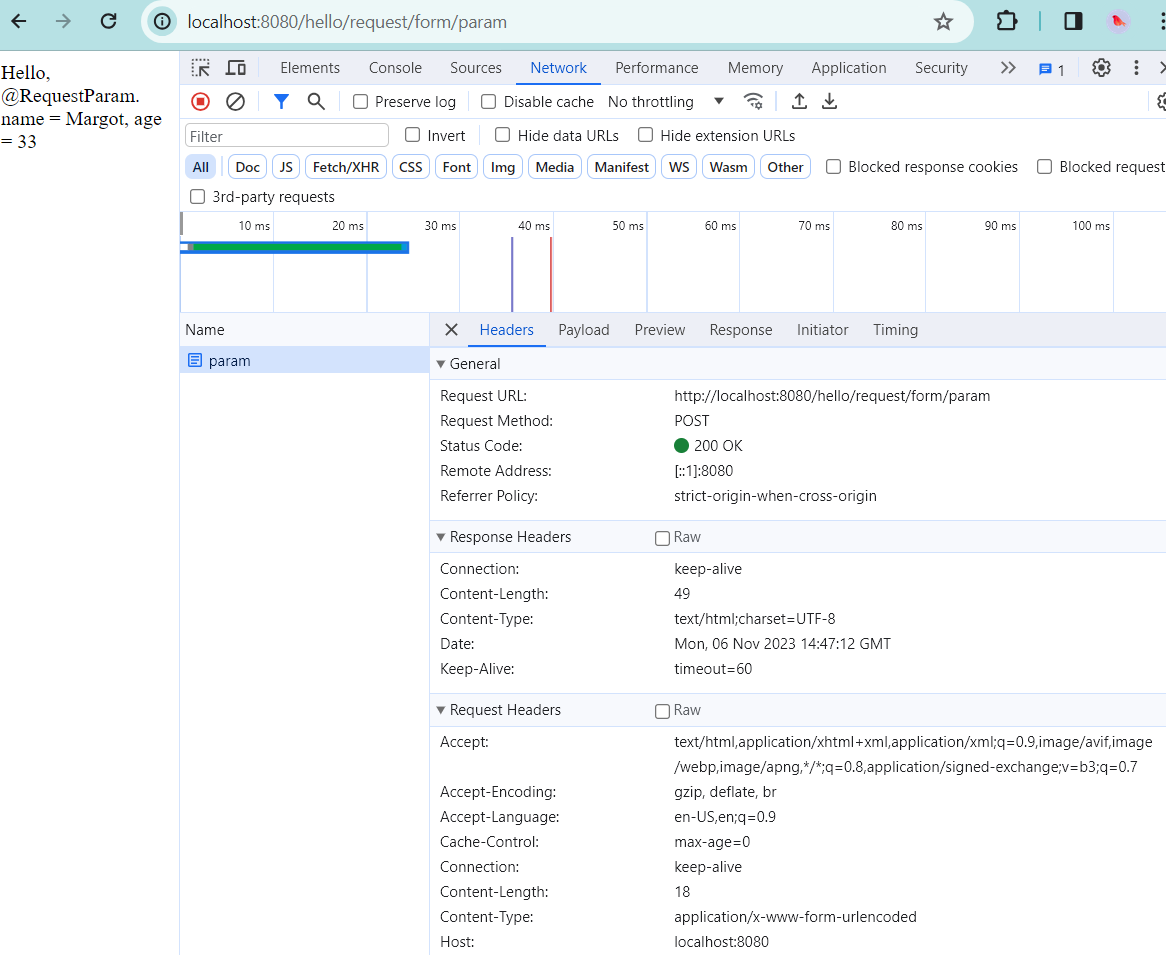This screenshot has height=955, width=1166.
Task: Toggle Raw checkbox for Request Headers
Action: [662, 711]
